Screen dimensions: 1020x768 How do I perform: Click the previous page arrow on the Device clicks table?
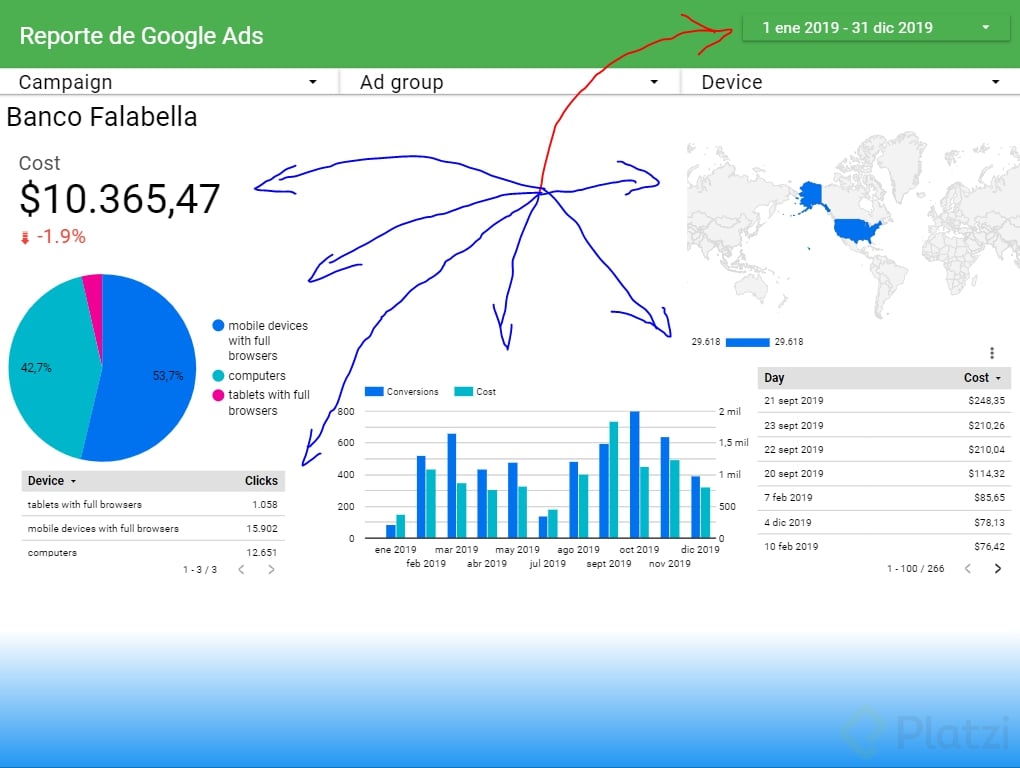point(240,568)
